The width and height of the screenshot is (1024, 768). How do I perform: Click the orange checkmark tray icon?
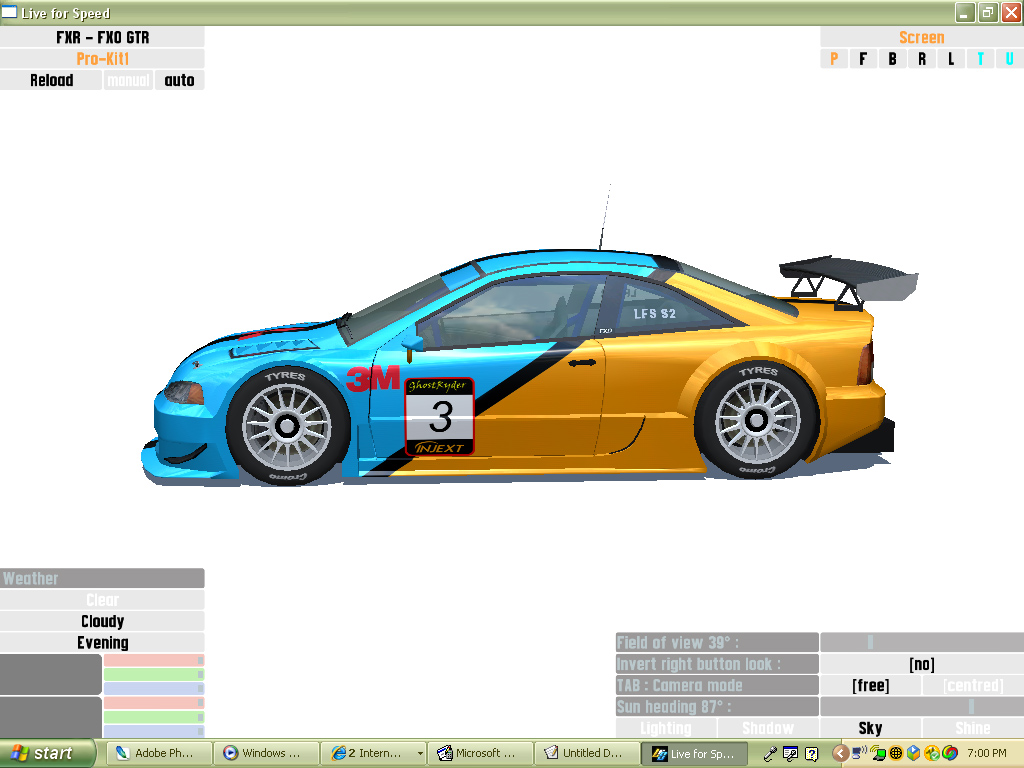932,754
